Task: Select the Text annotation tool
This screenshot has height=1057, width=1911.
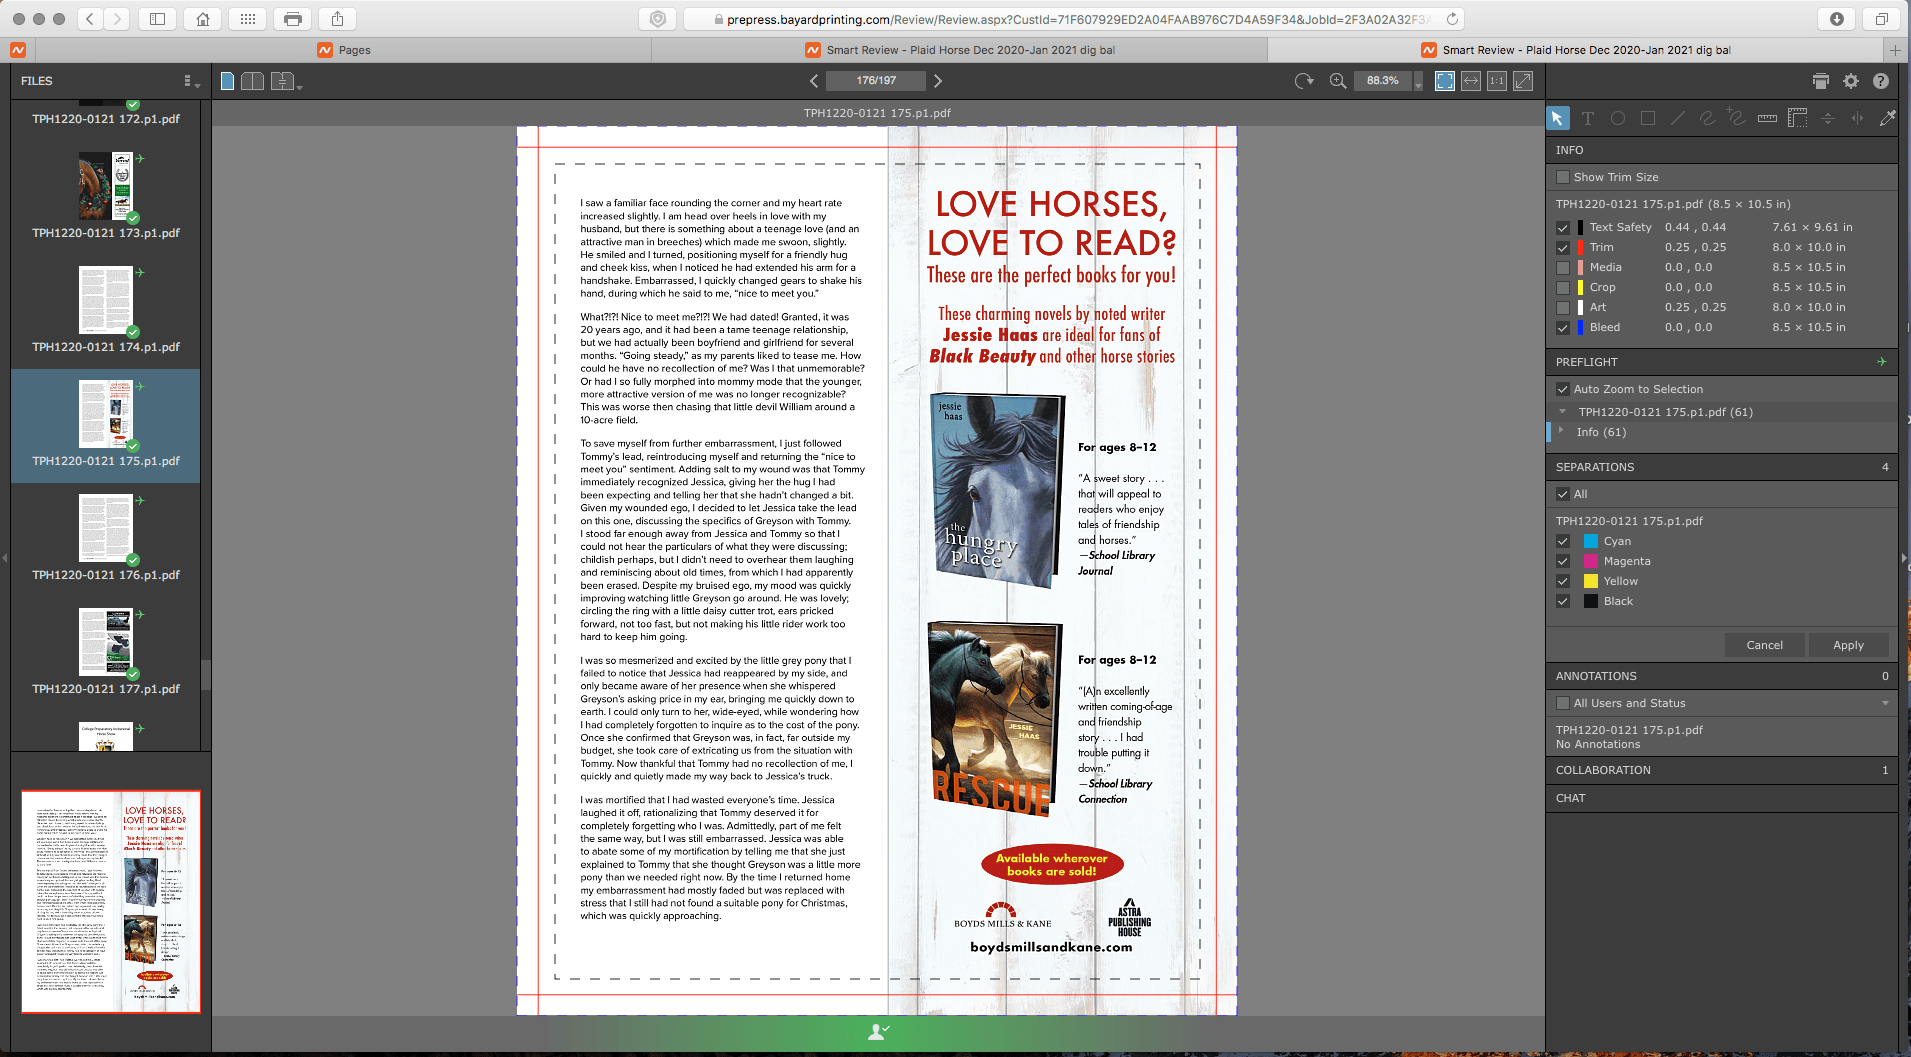Action: tap(1587, 119)
